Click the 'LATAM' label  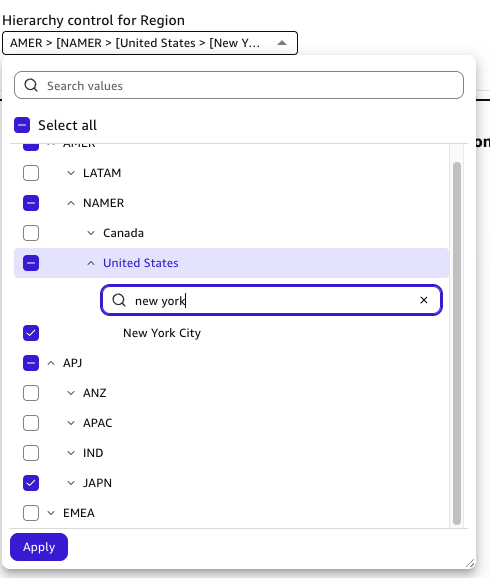click(x=102, y=173)
